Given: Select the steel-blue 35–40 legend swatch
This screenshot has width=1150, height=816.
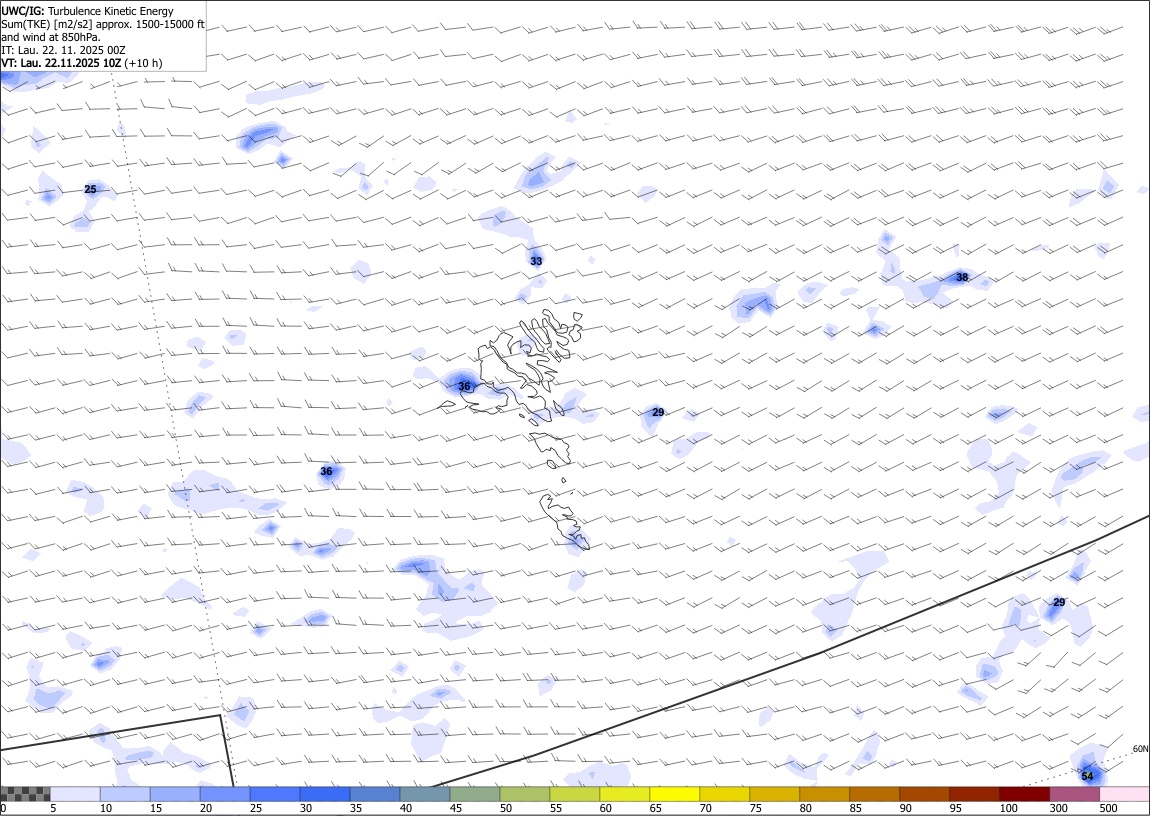Looking at the screenshot, I should click(375, 794).
